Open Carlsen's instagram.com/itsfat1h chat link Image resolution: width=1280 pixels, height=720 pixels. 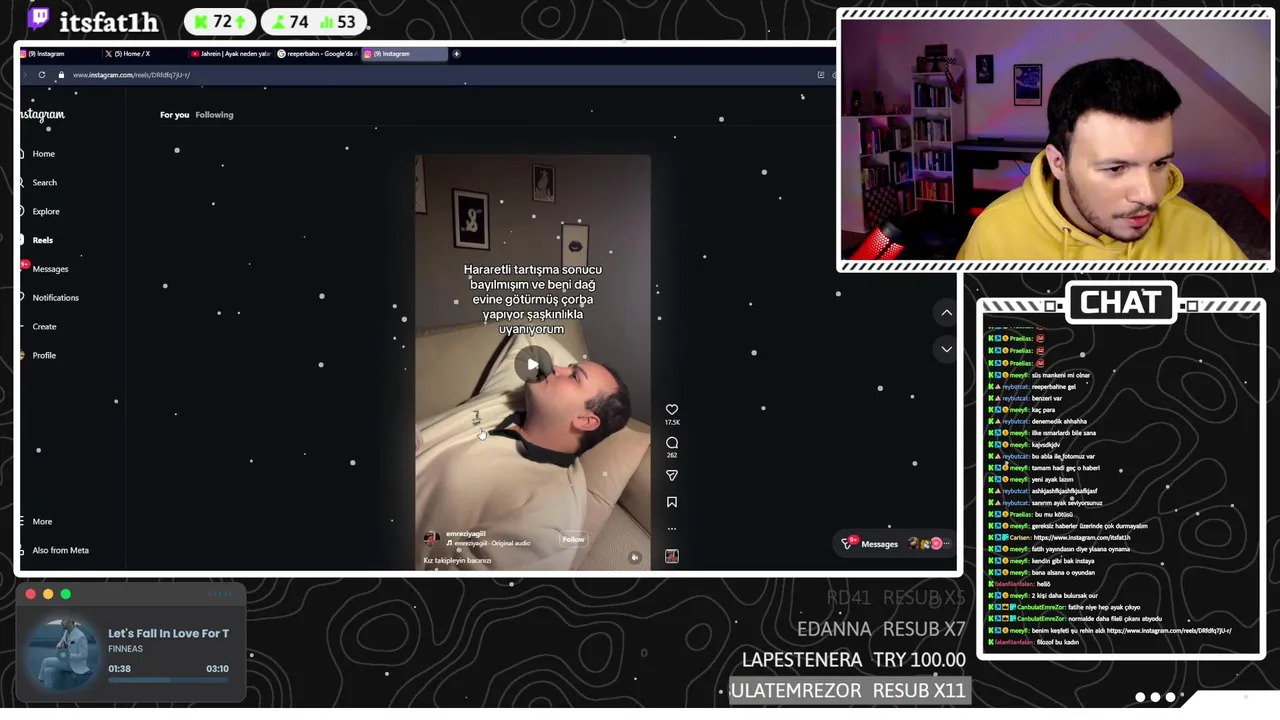point(1082,538)
